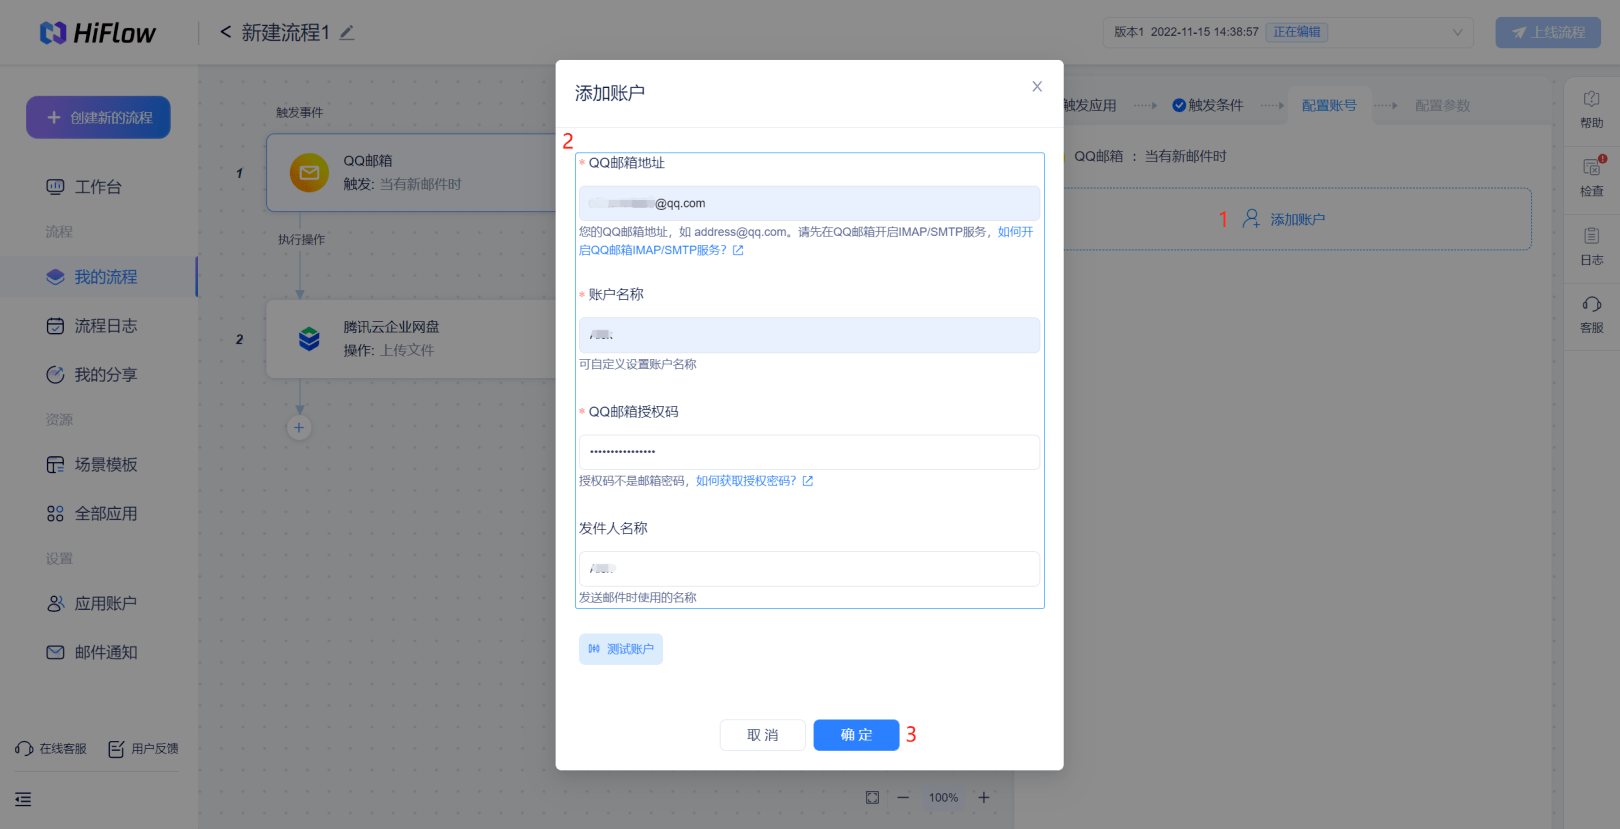Select 我的流程 in sidebar
Viewport: 1620px width, 829px height.
tap(98, 277)
